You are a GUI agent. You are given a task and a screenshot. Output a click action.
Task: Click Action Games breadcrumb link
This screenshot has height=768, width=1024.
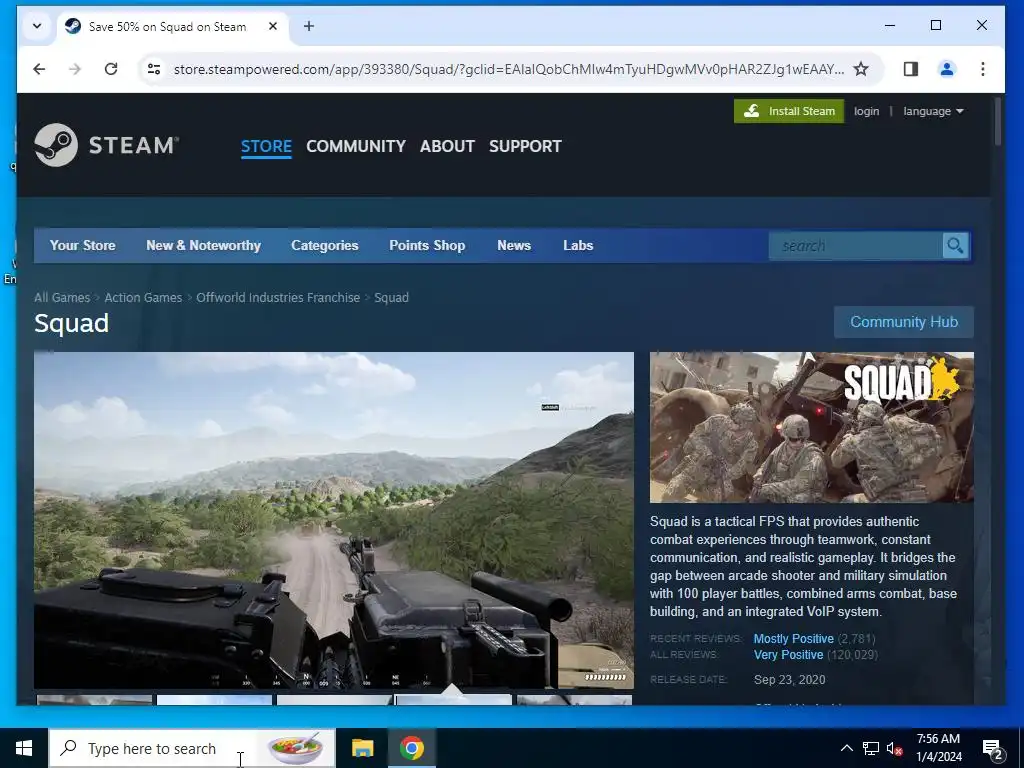coord(143,297)
